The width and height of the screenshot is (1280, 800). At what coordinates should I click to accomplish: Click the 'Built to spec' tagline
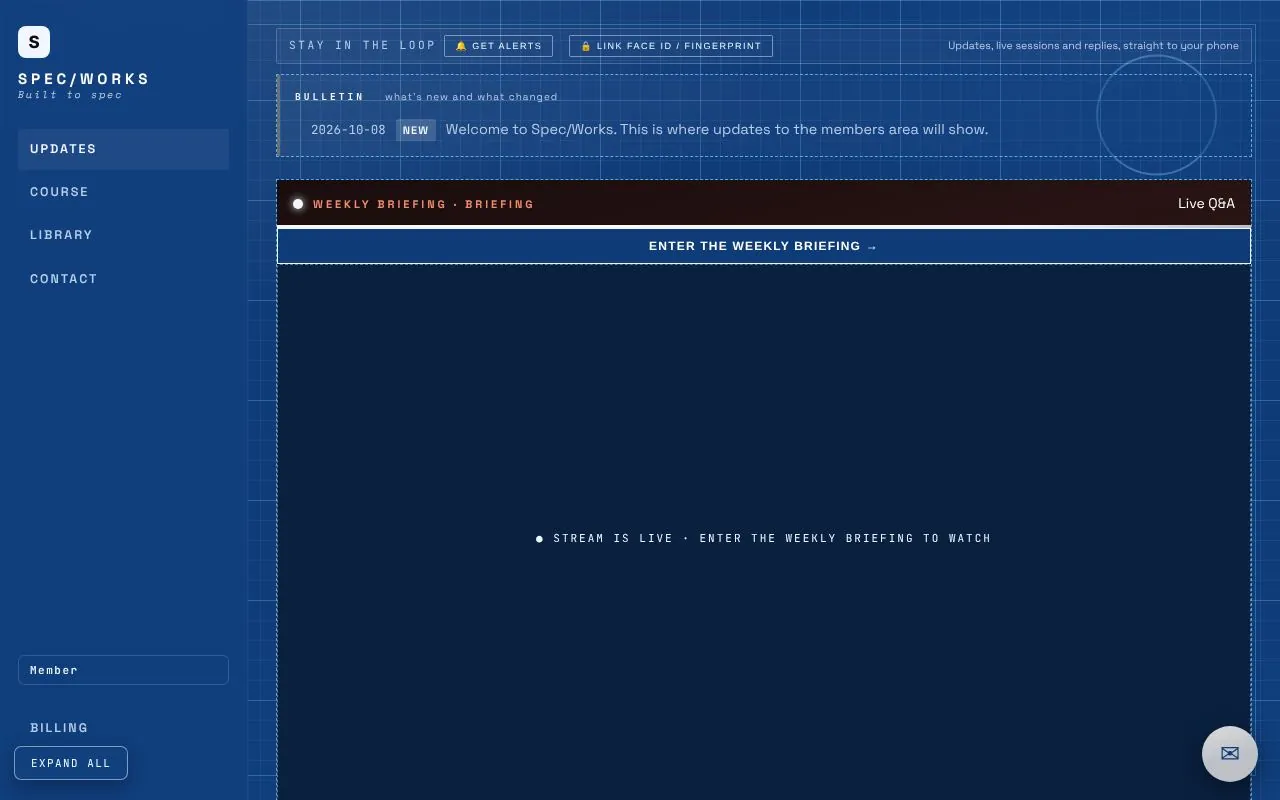(x=70, y=95)
